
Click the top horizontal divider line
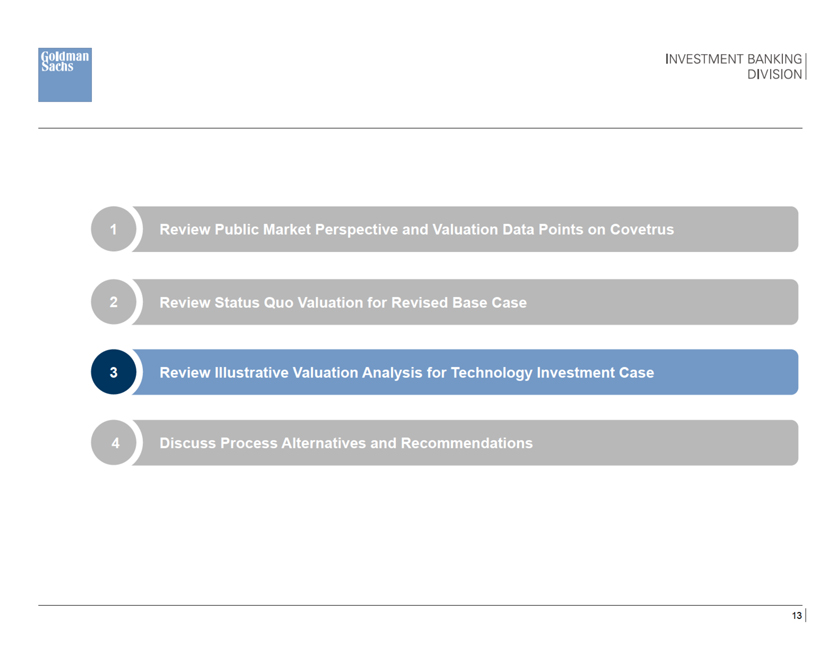coord(420,128)
